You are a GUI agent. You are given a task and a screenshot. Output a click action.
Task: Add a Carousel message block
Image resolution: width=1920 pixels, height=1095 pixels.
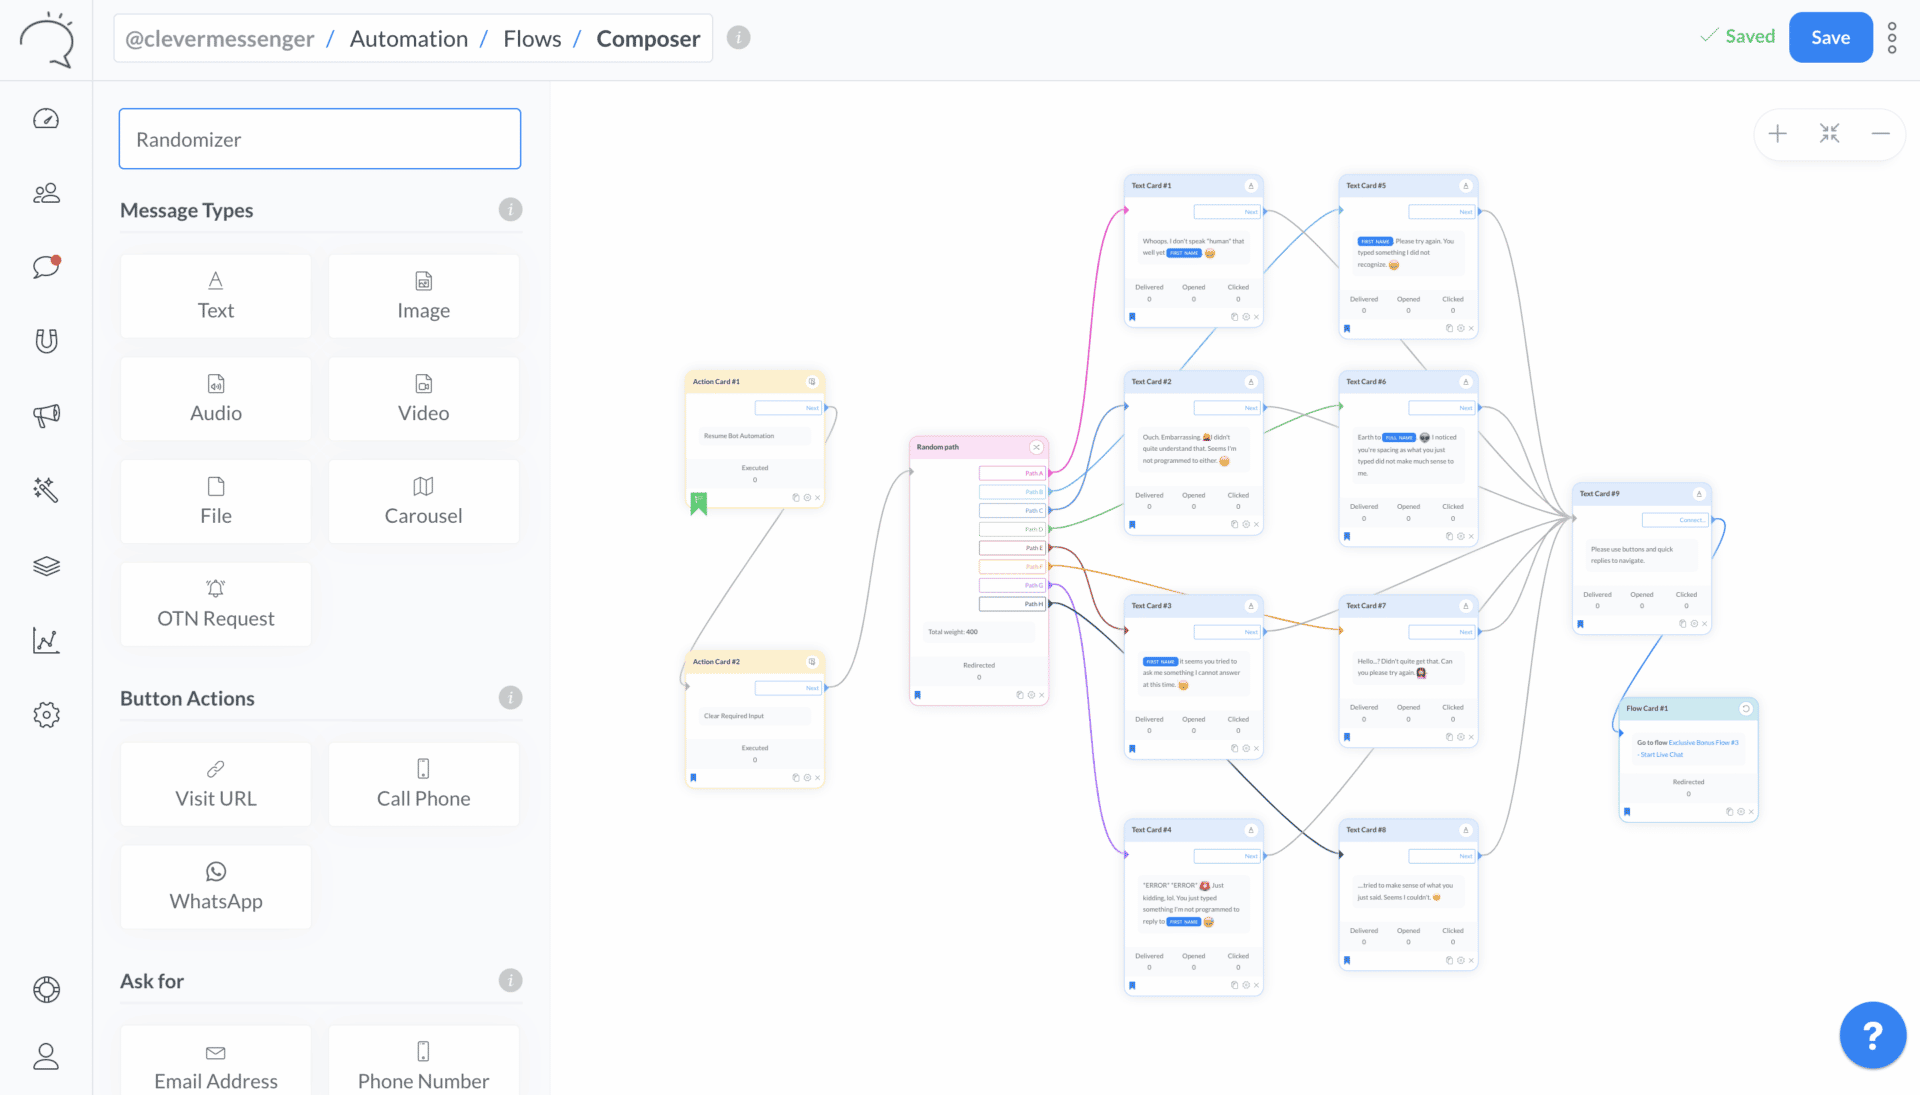pyautogui.click(x=424, y=502)
